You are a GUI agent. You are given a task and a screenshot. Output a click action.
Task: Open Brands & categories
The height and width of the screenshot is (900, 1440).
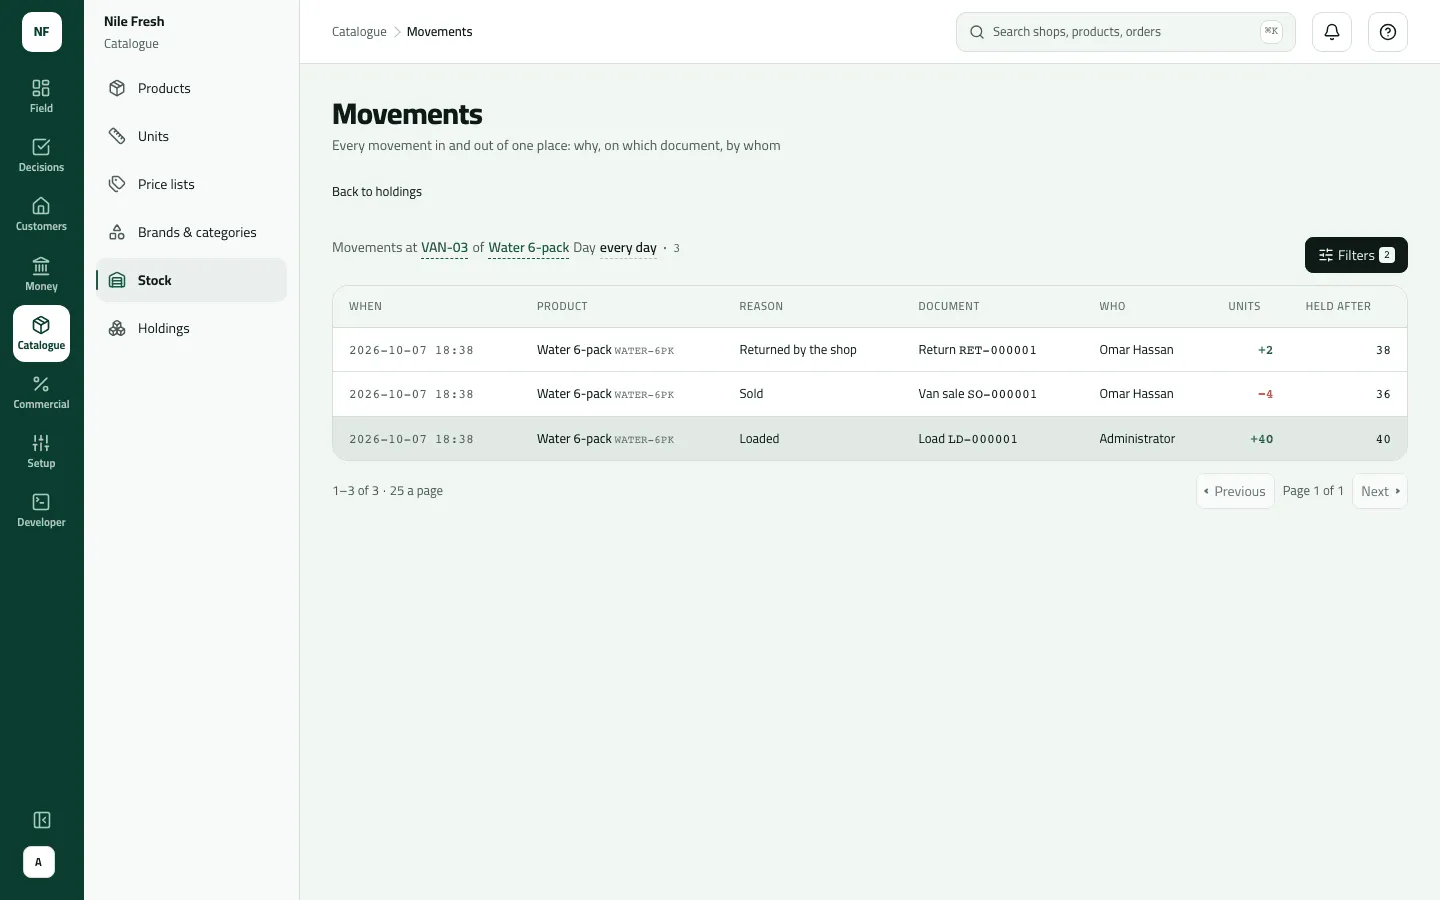click(x=191, y=232)
